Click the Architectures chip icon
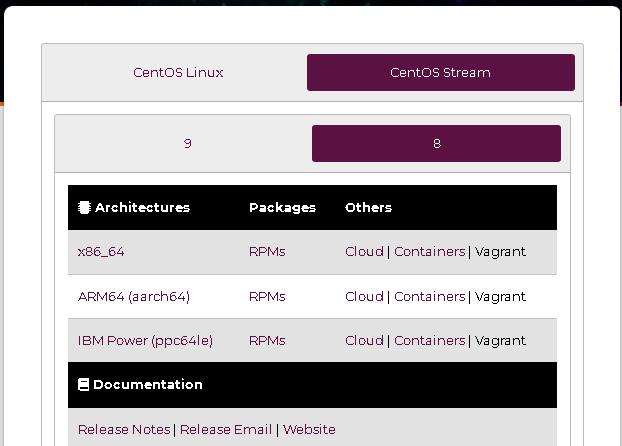This screenshot has height=446, width=622. click(x=84, y=208)
